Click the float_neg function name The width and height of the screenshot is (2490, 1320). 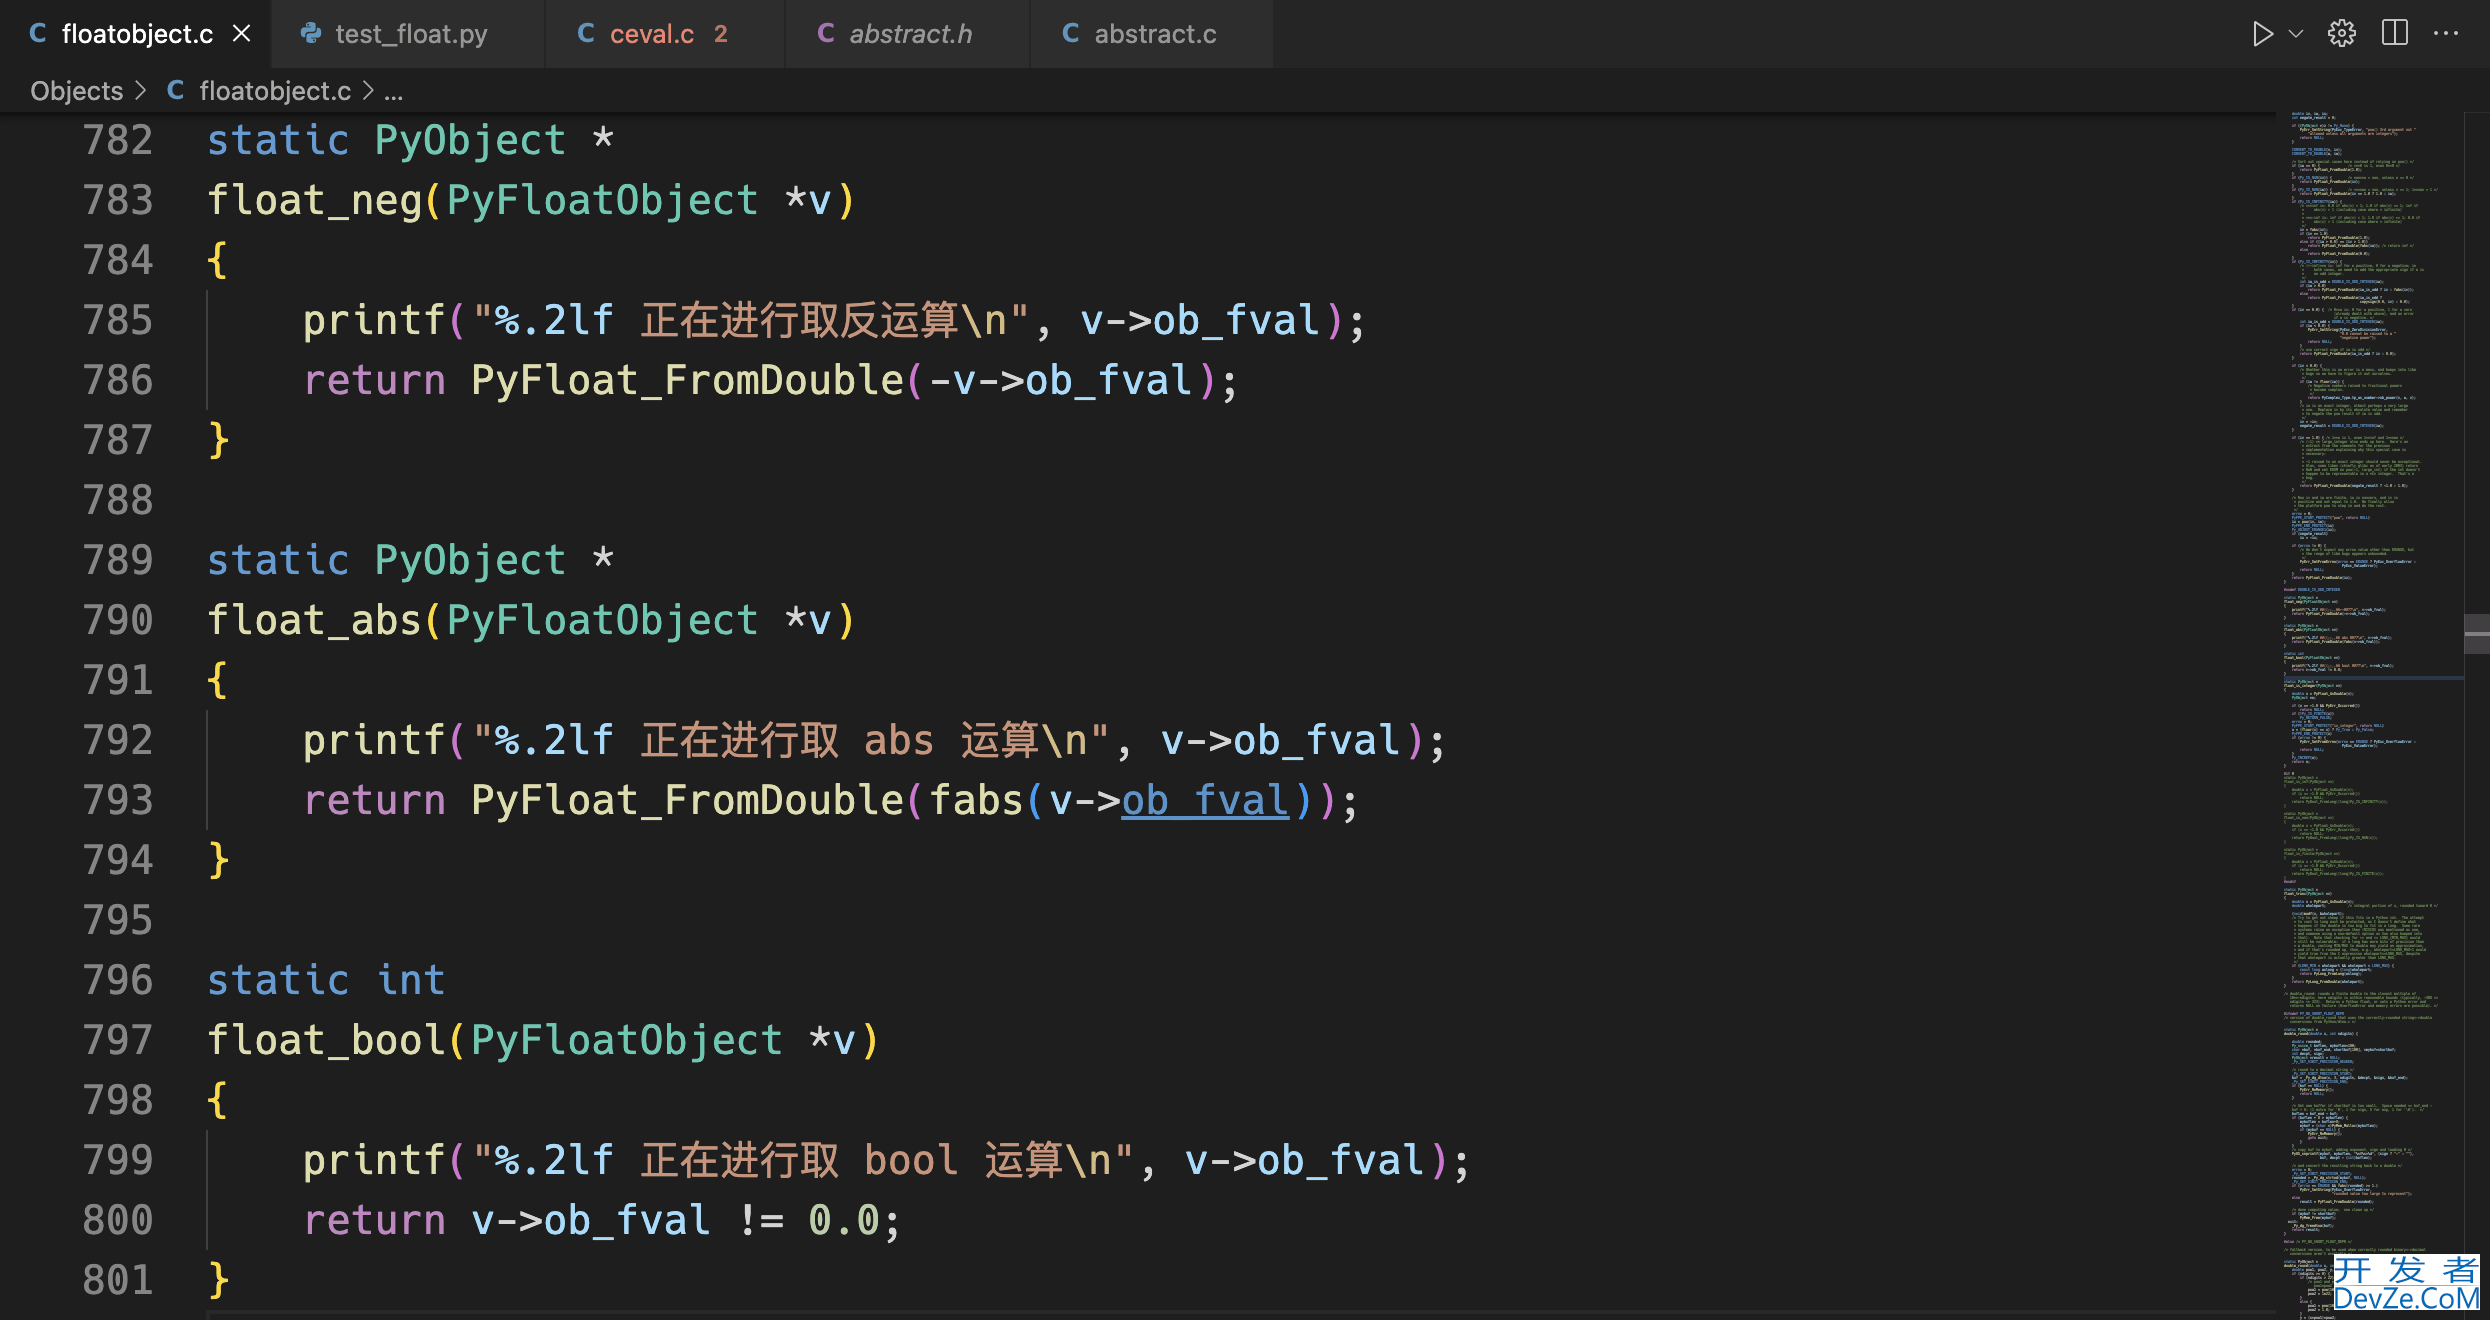point(314,200)
